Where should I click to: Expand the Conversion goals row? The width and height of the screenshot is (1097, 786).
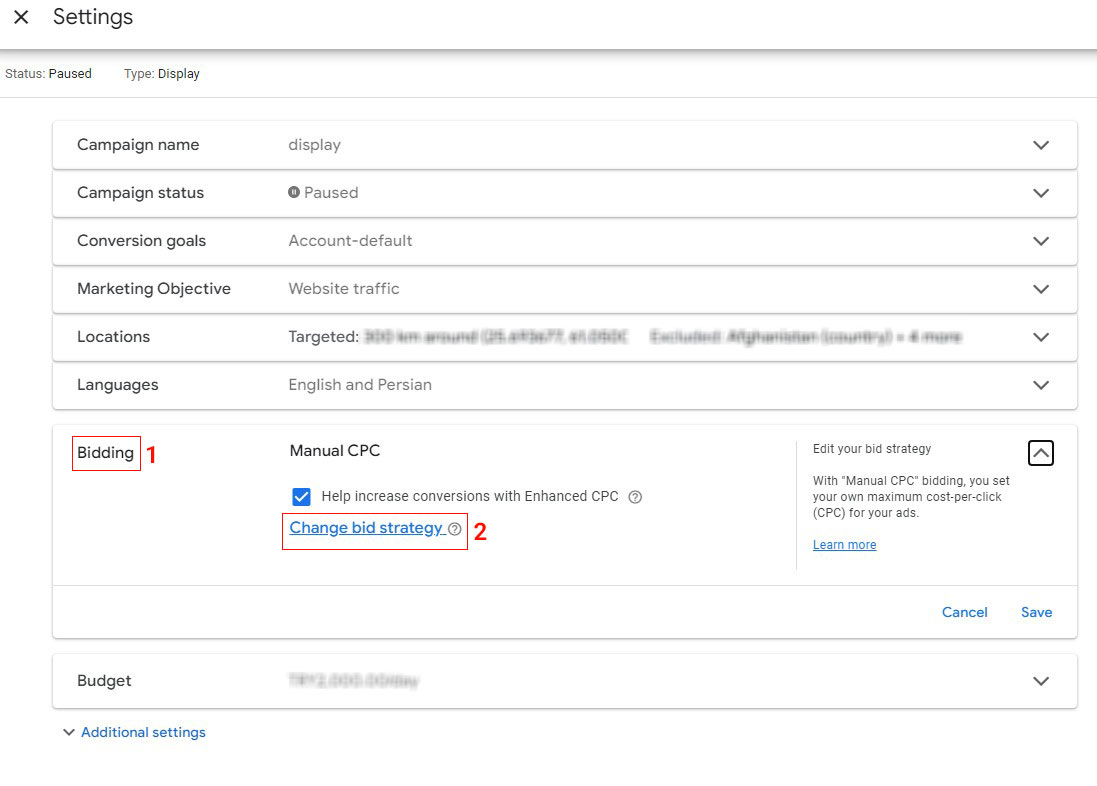pyautogui.click(x=1041, y=241)
